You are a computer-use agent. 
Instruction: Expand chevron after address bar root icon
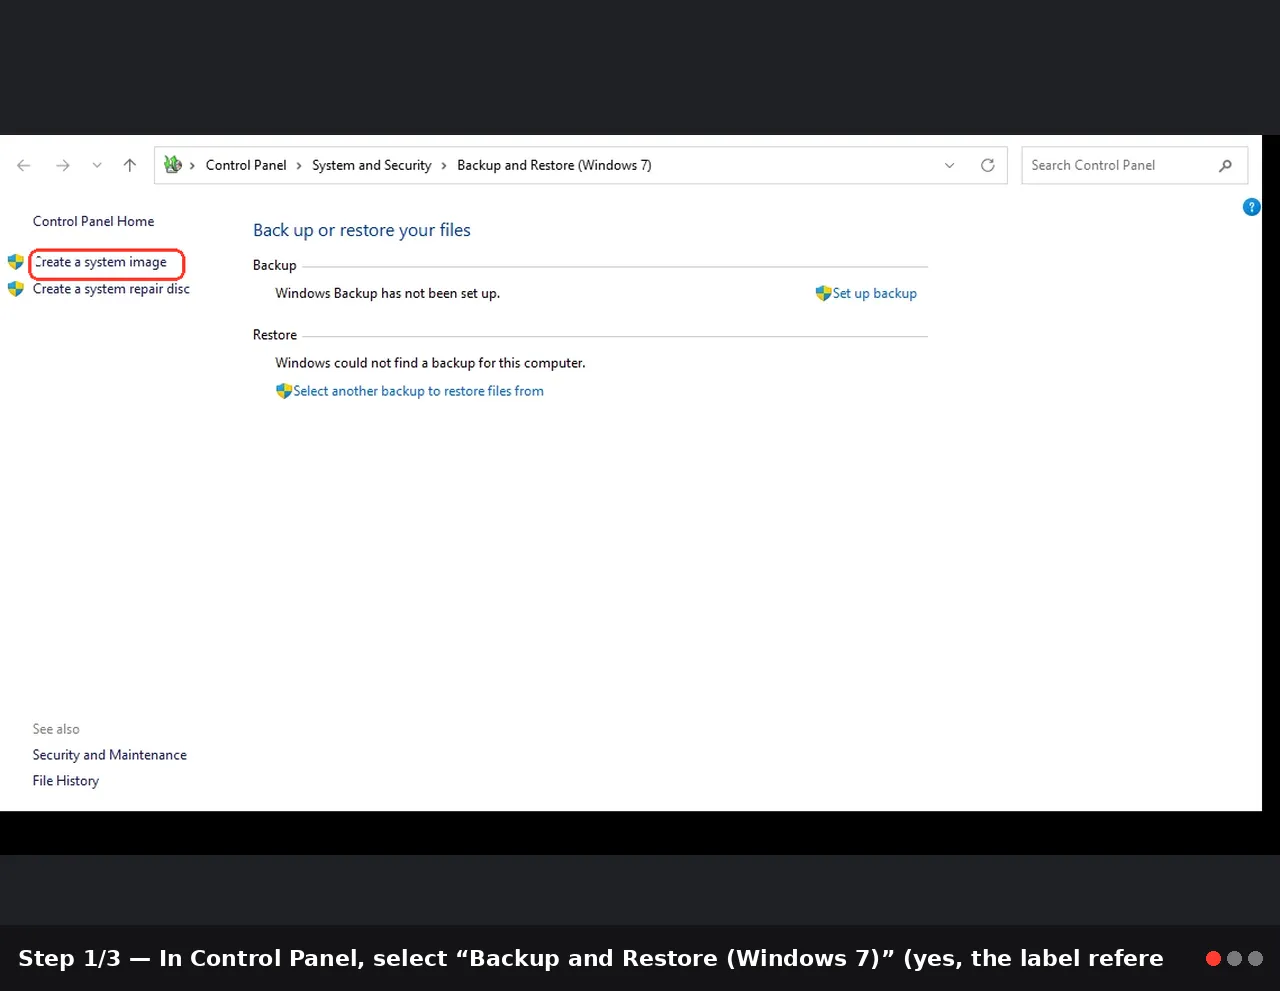coord(192,166)
